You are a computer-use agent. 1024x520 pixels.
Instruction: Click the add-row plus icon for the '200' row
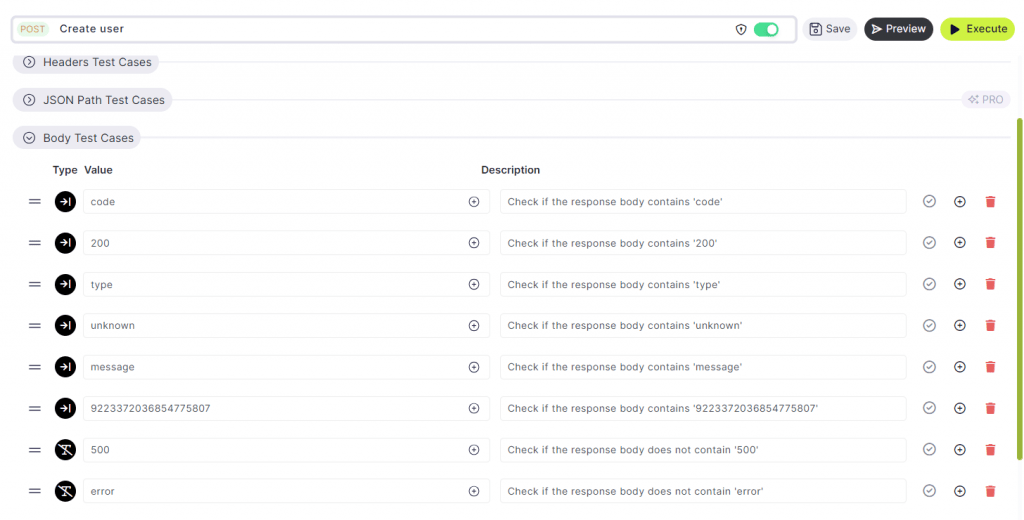[x=960, y=243]
